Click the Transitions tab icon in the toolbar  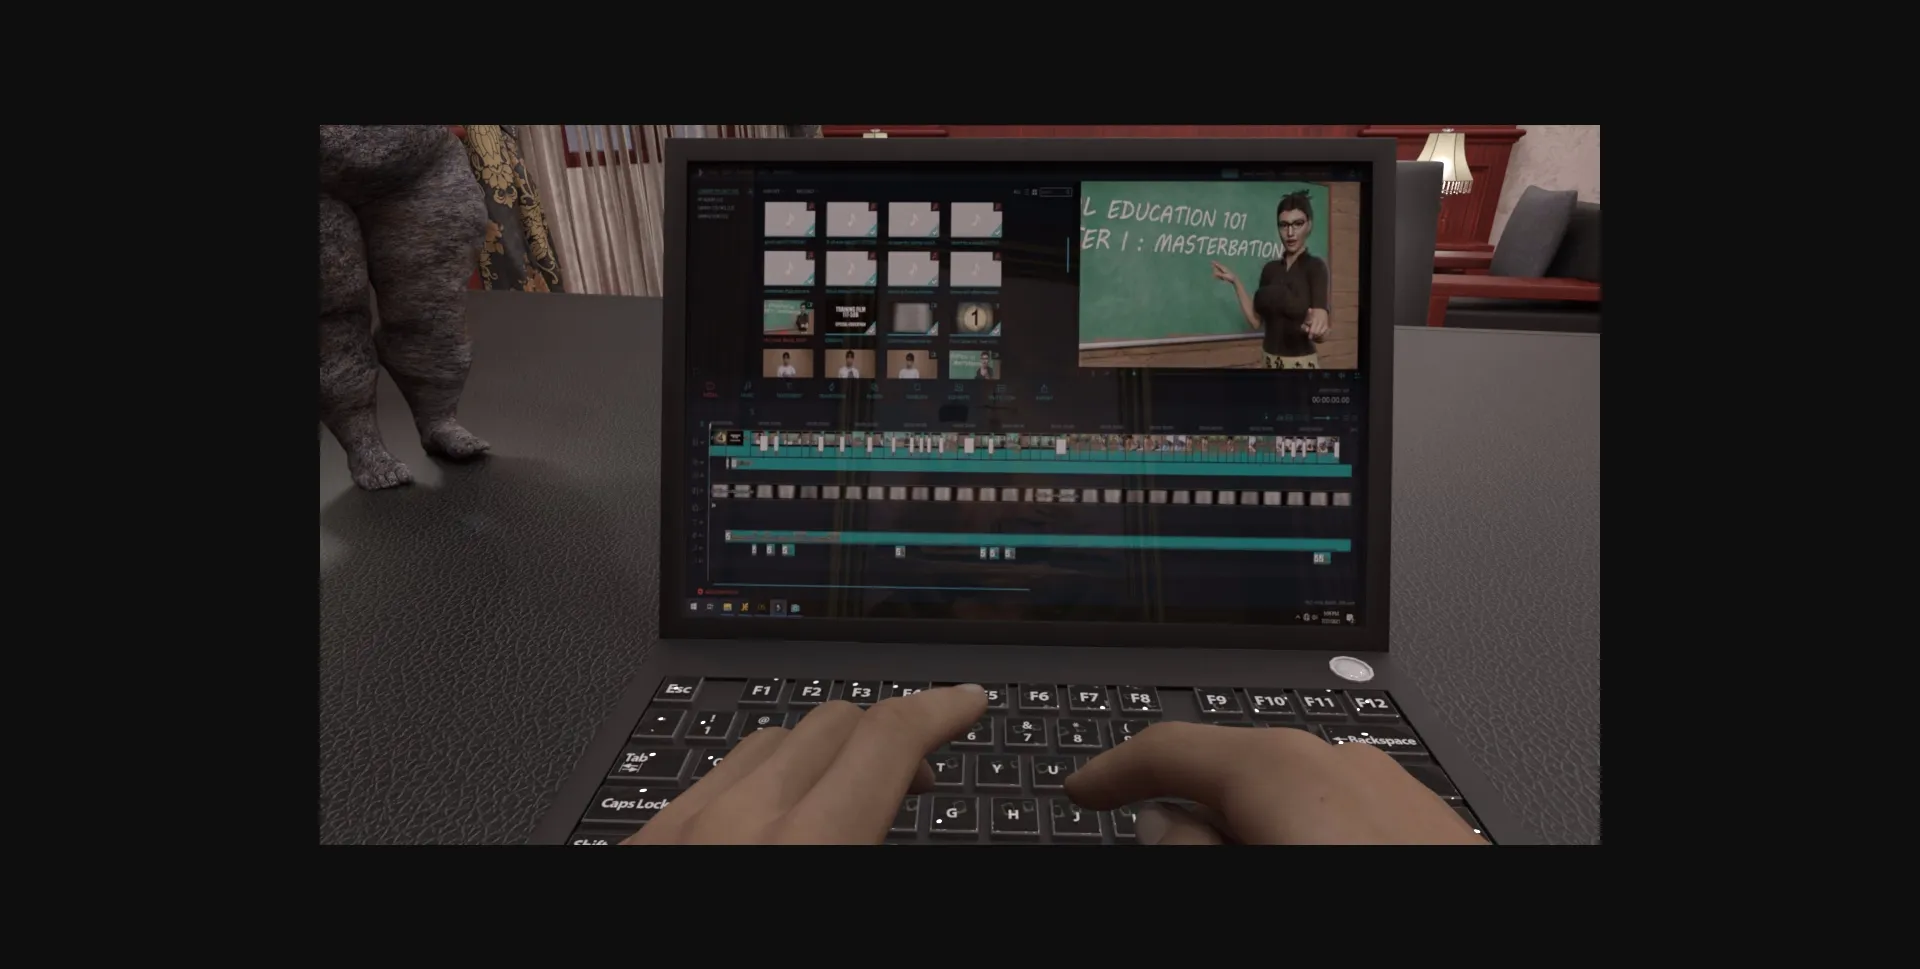coord(831,389)
